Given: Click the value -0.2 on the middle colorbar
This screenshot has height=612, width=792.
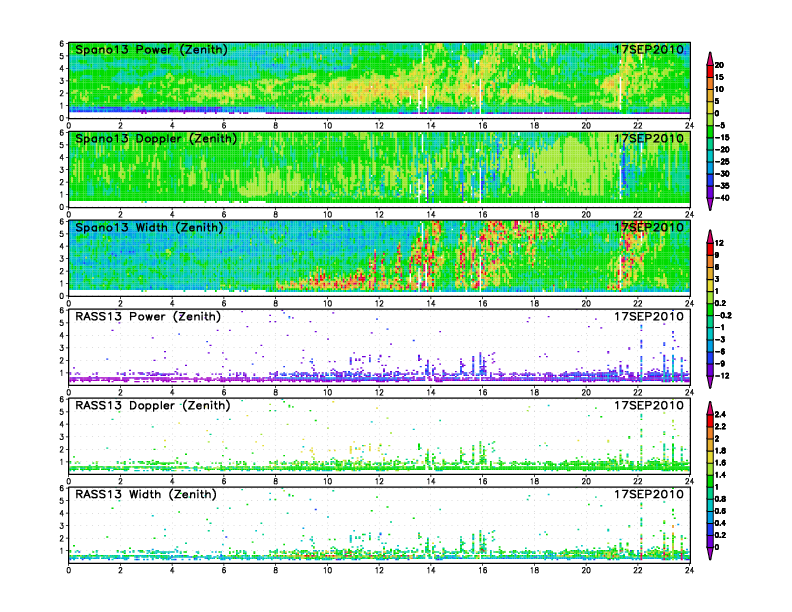Looking at the screenshot, I should [x=723, y=316].
